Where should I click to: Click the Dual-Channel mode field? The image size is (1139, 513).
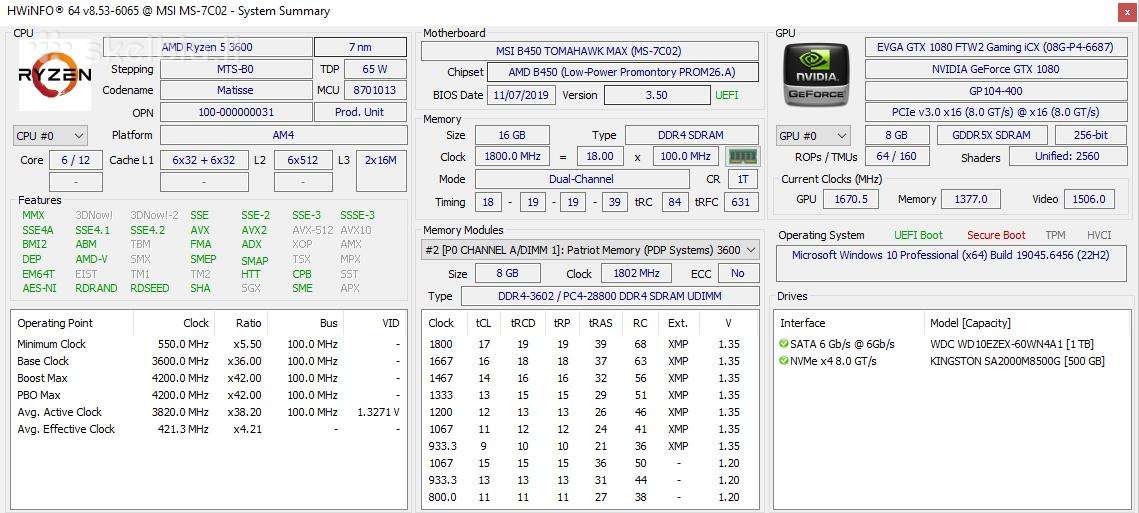point(582,179)
